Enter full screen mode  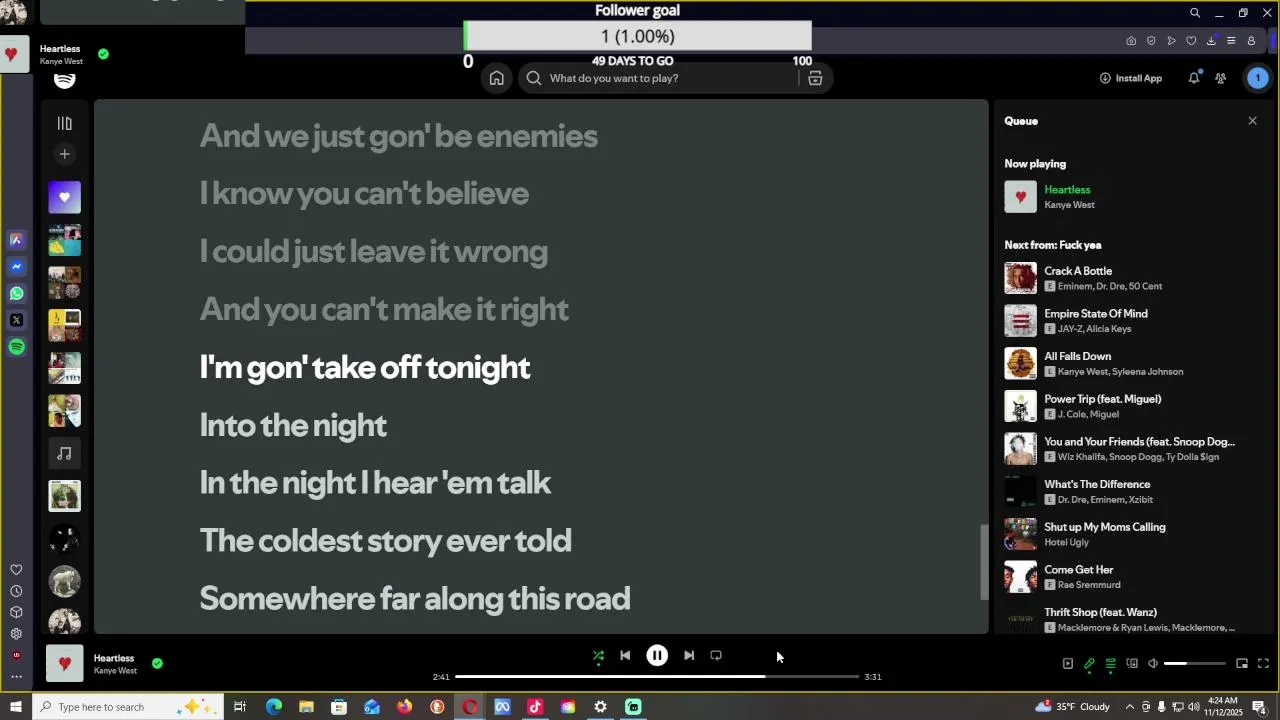point(1263,664)
